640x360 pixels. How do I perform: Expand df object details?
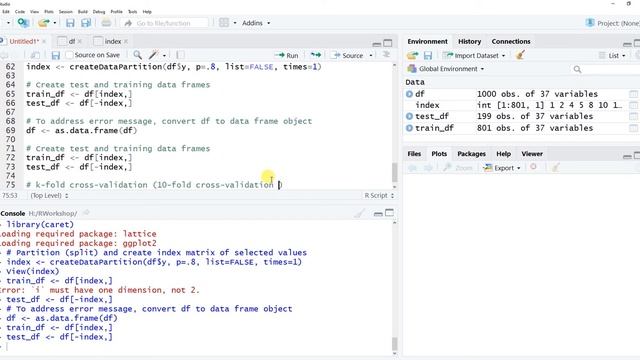409,94
